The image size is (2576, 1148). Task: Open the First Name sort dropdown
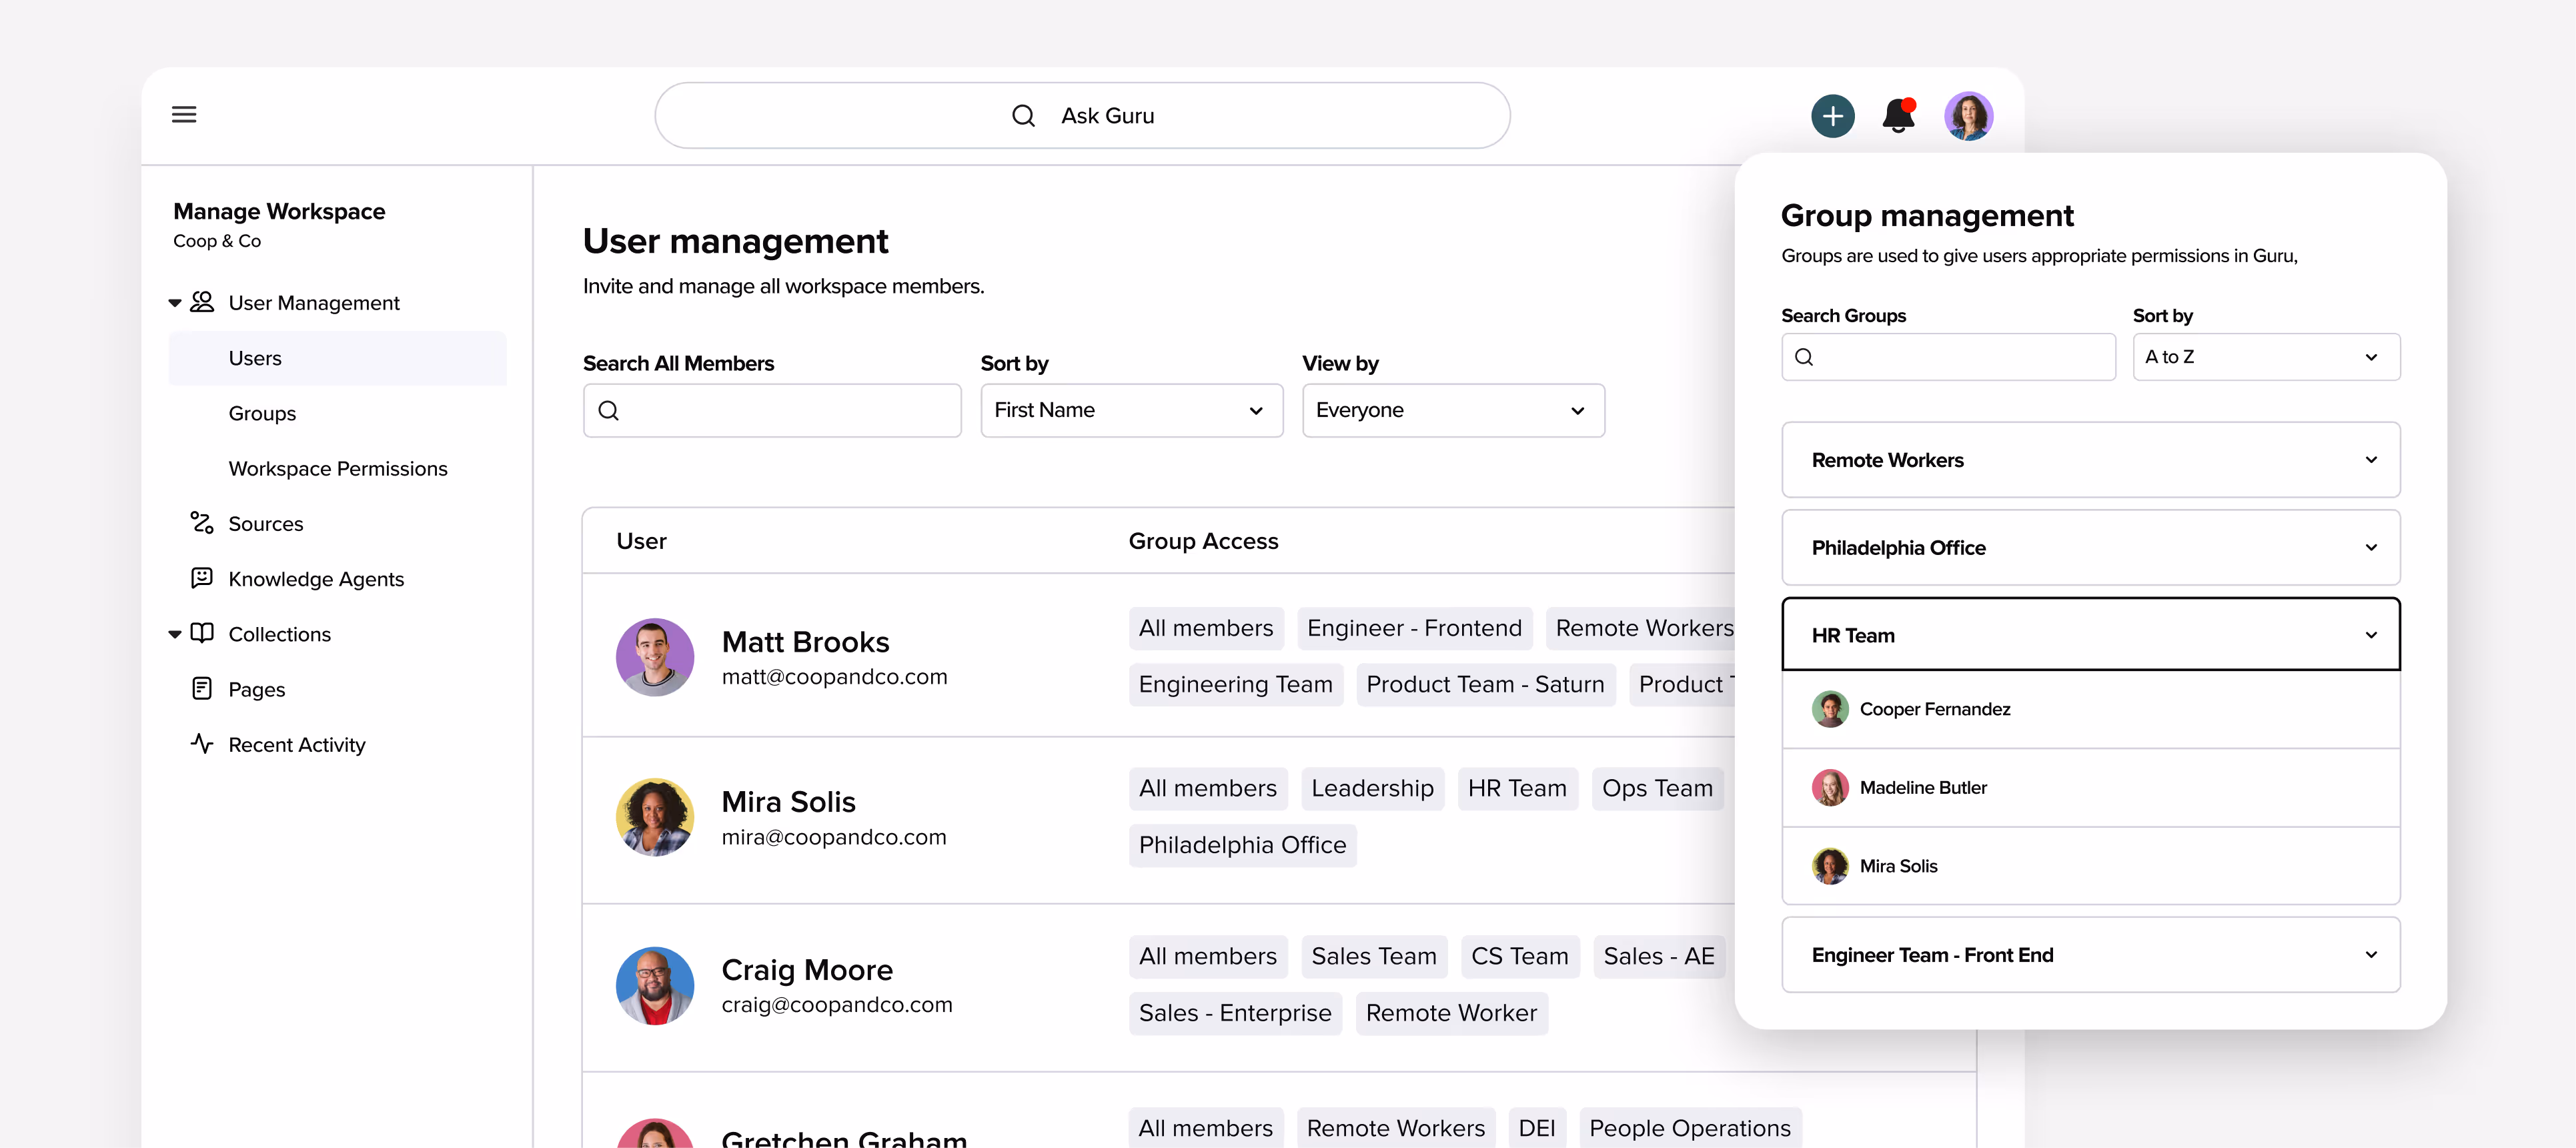[1131, 410]
